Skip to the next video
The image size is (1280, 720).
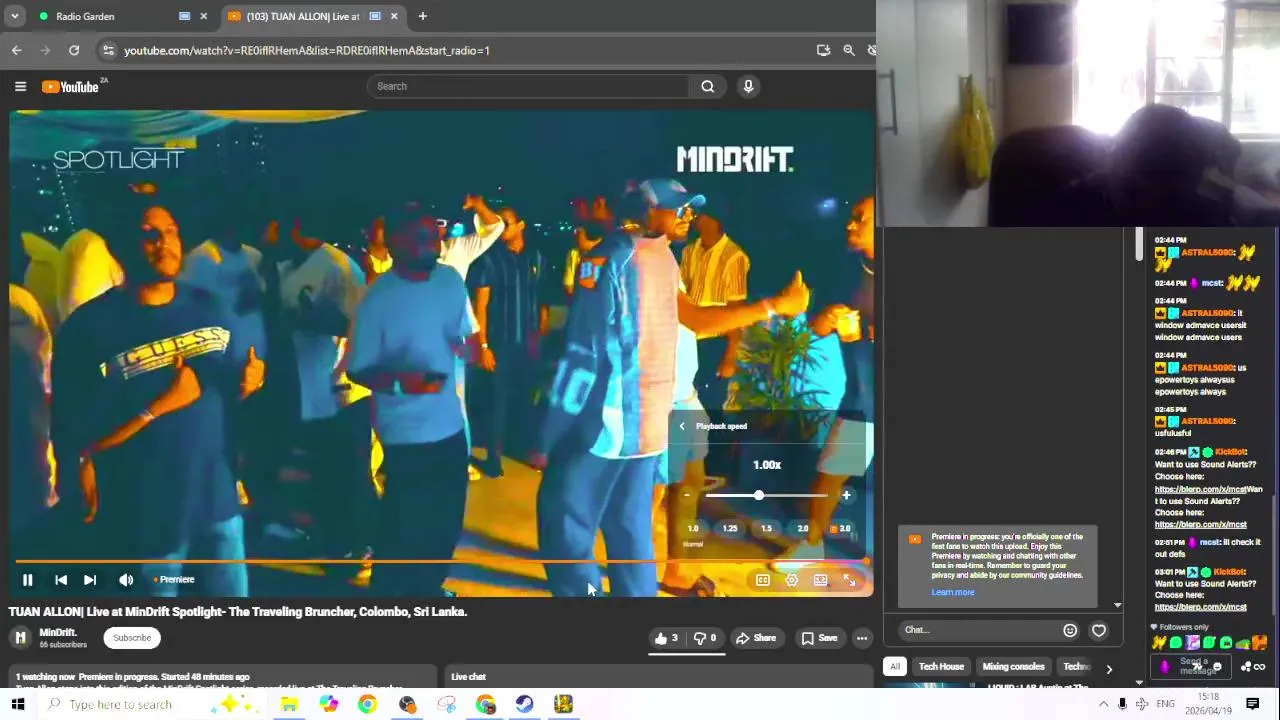[90, 580]
